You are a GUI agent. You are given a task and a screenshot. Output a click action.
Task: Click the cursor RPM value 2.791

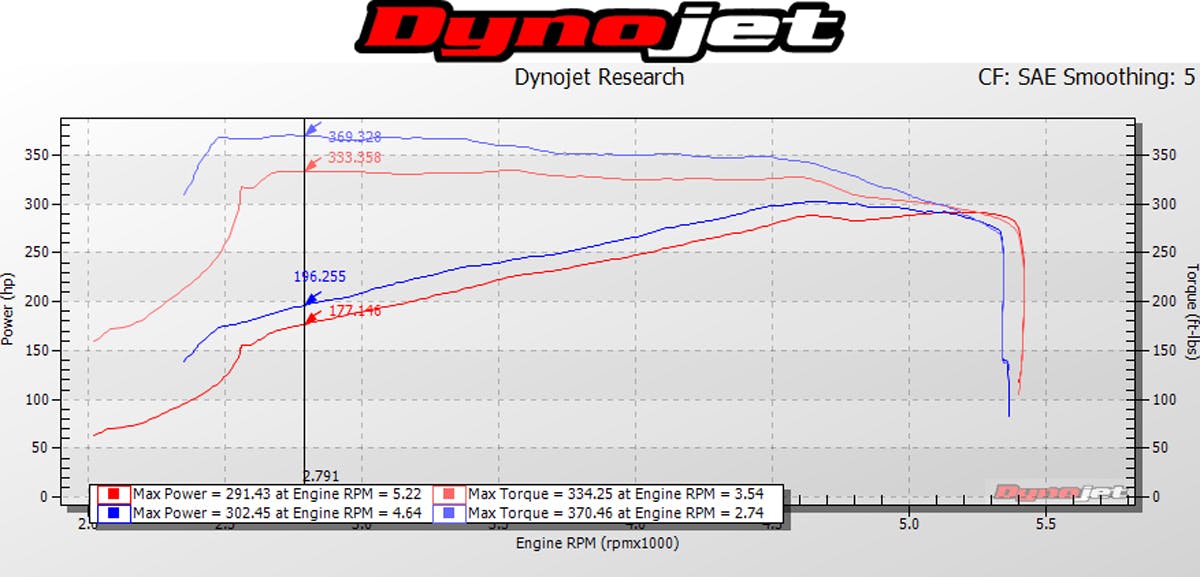[x=322, y=476]
